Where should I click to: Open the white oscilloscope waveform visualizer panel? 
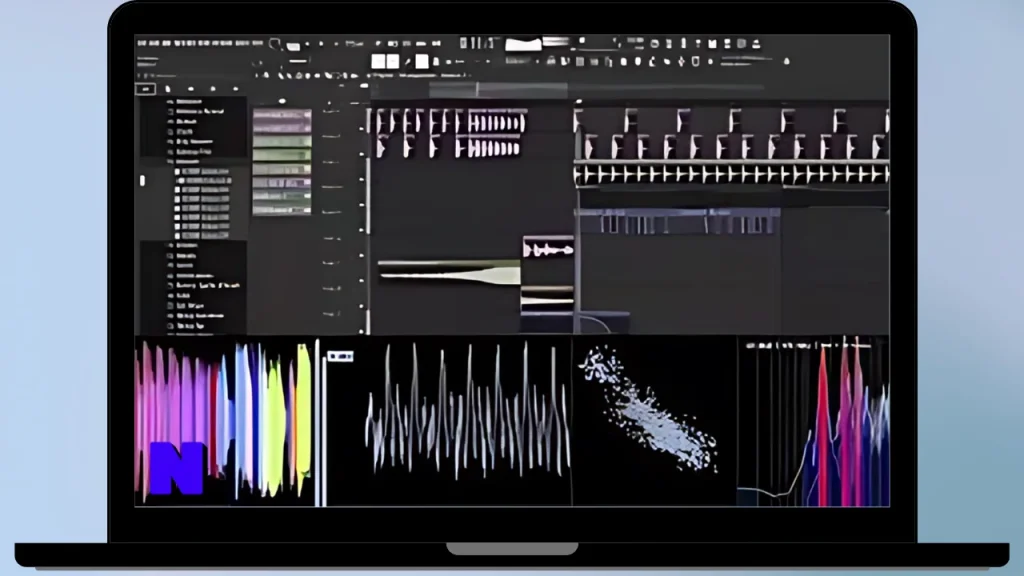pos(449,421)
